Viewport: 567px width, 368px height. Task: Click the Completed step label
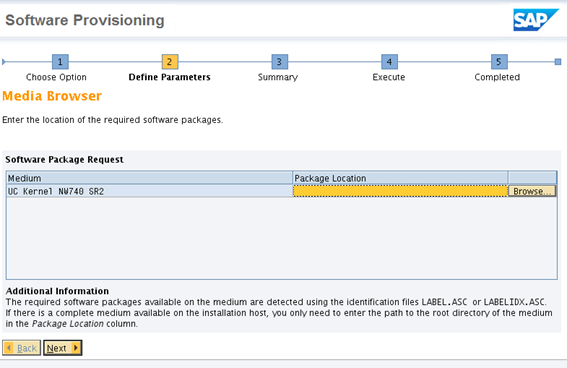497,77
